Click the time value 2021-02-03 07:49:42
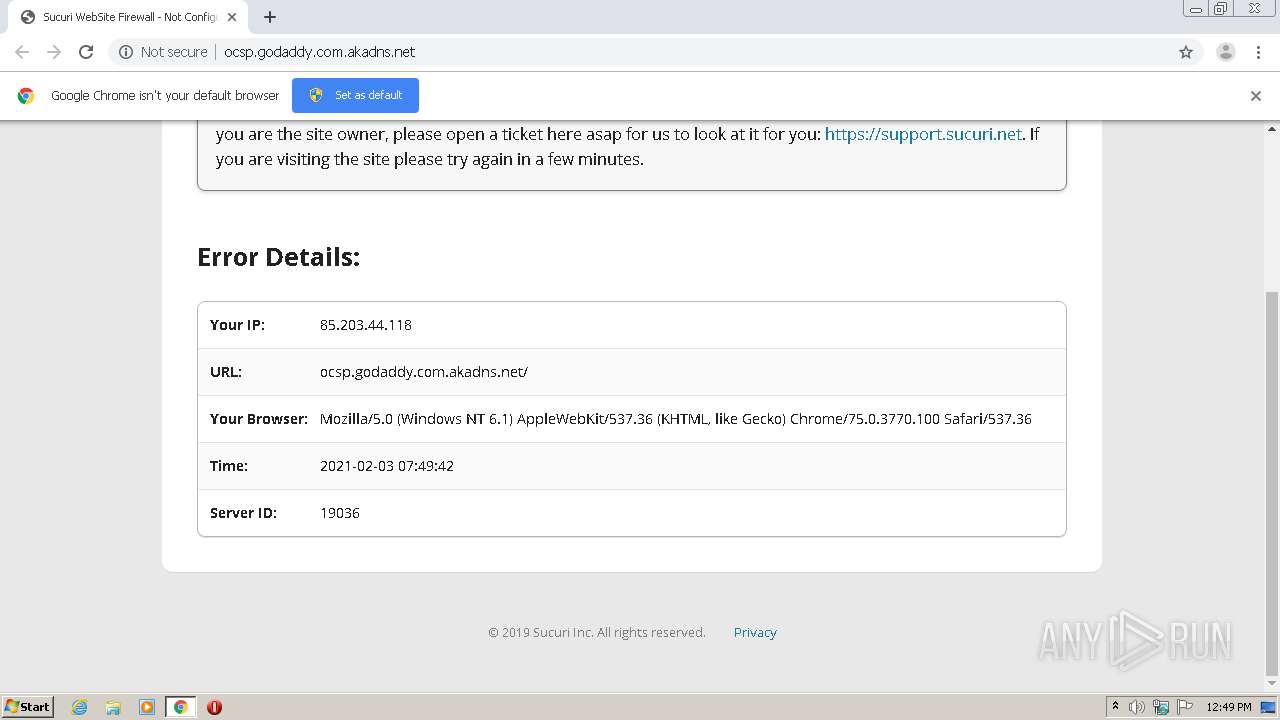 (x=387, y=466)
